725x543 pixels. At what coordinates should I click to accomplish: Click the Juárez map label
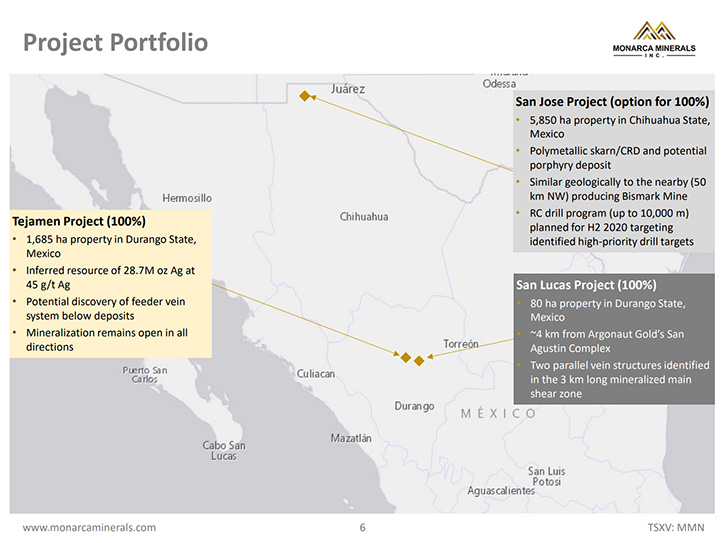click(x=348, y=89)
